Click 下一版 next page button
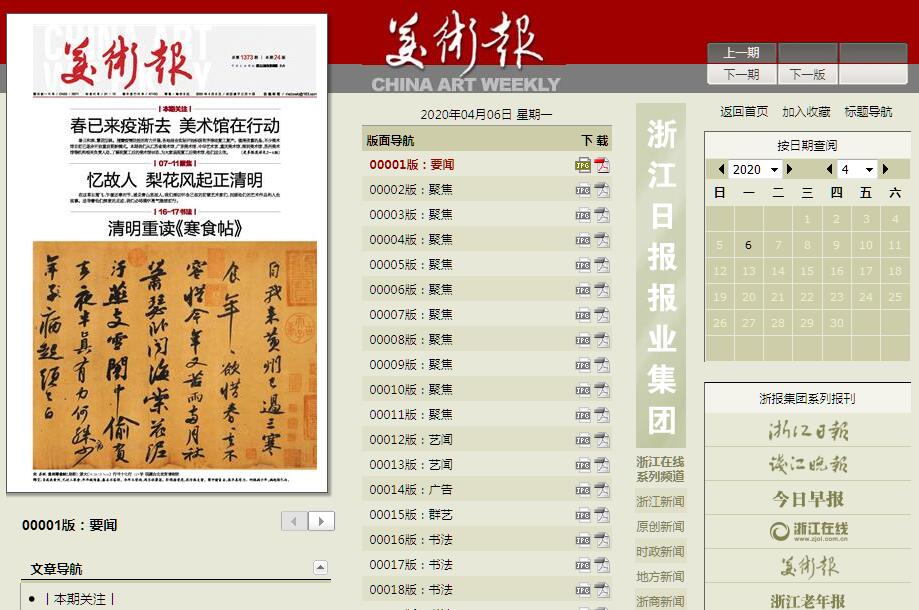Viewport: 919px width, 610px height. (808, 74)
